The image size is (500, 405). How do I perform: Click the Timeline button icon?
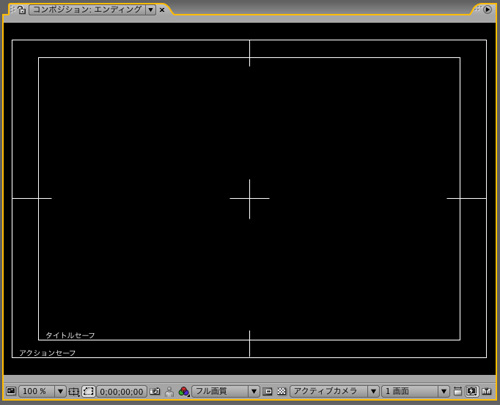[487, 391]
